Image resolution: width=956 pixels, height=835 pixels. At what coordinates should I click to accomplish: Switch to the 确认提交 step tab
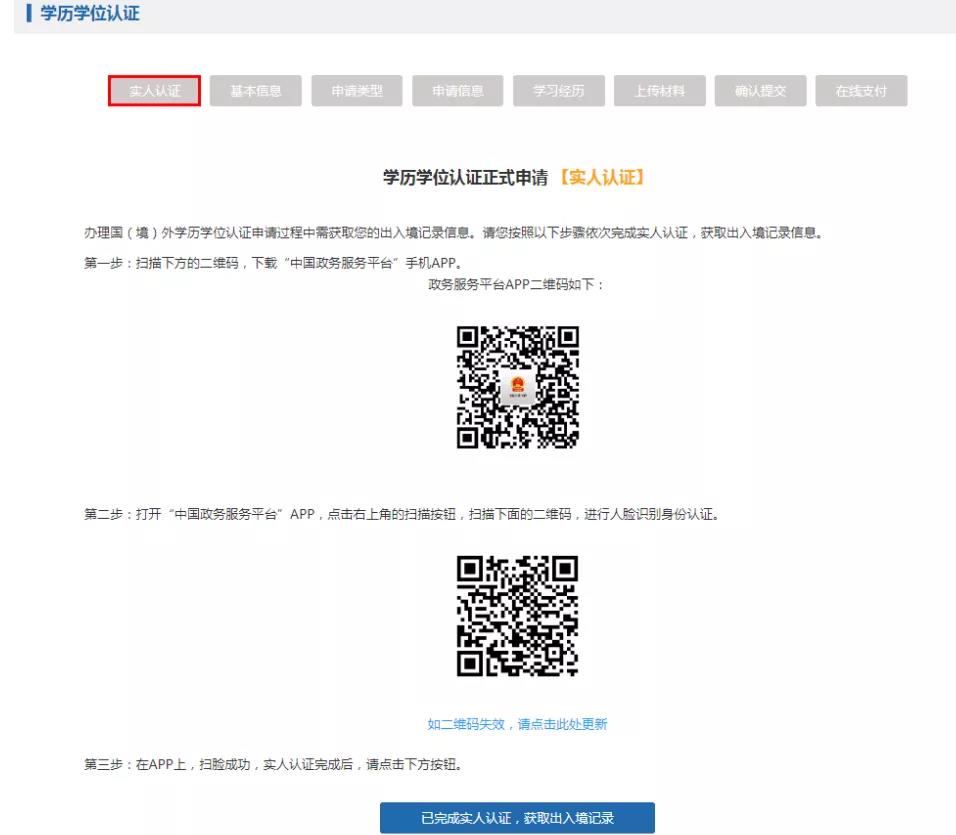(760, 91)
